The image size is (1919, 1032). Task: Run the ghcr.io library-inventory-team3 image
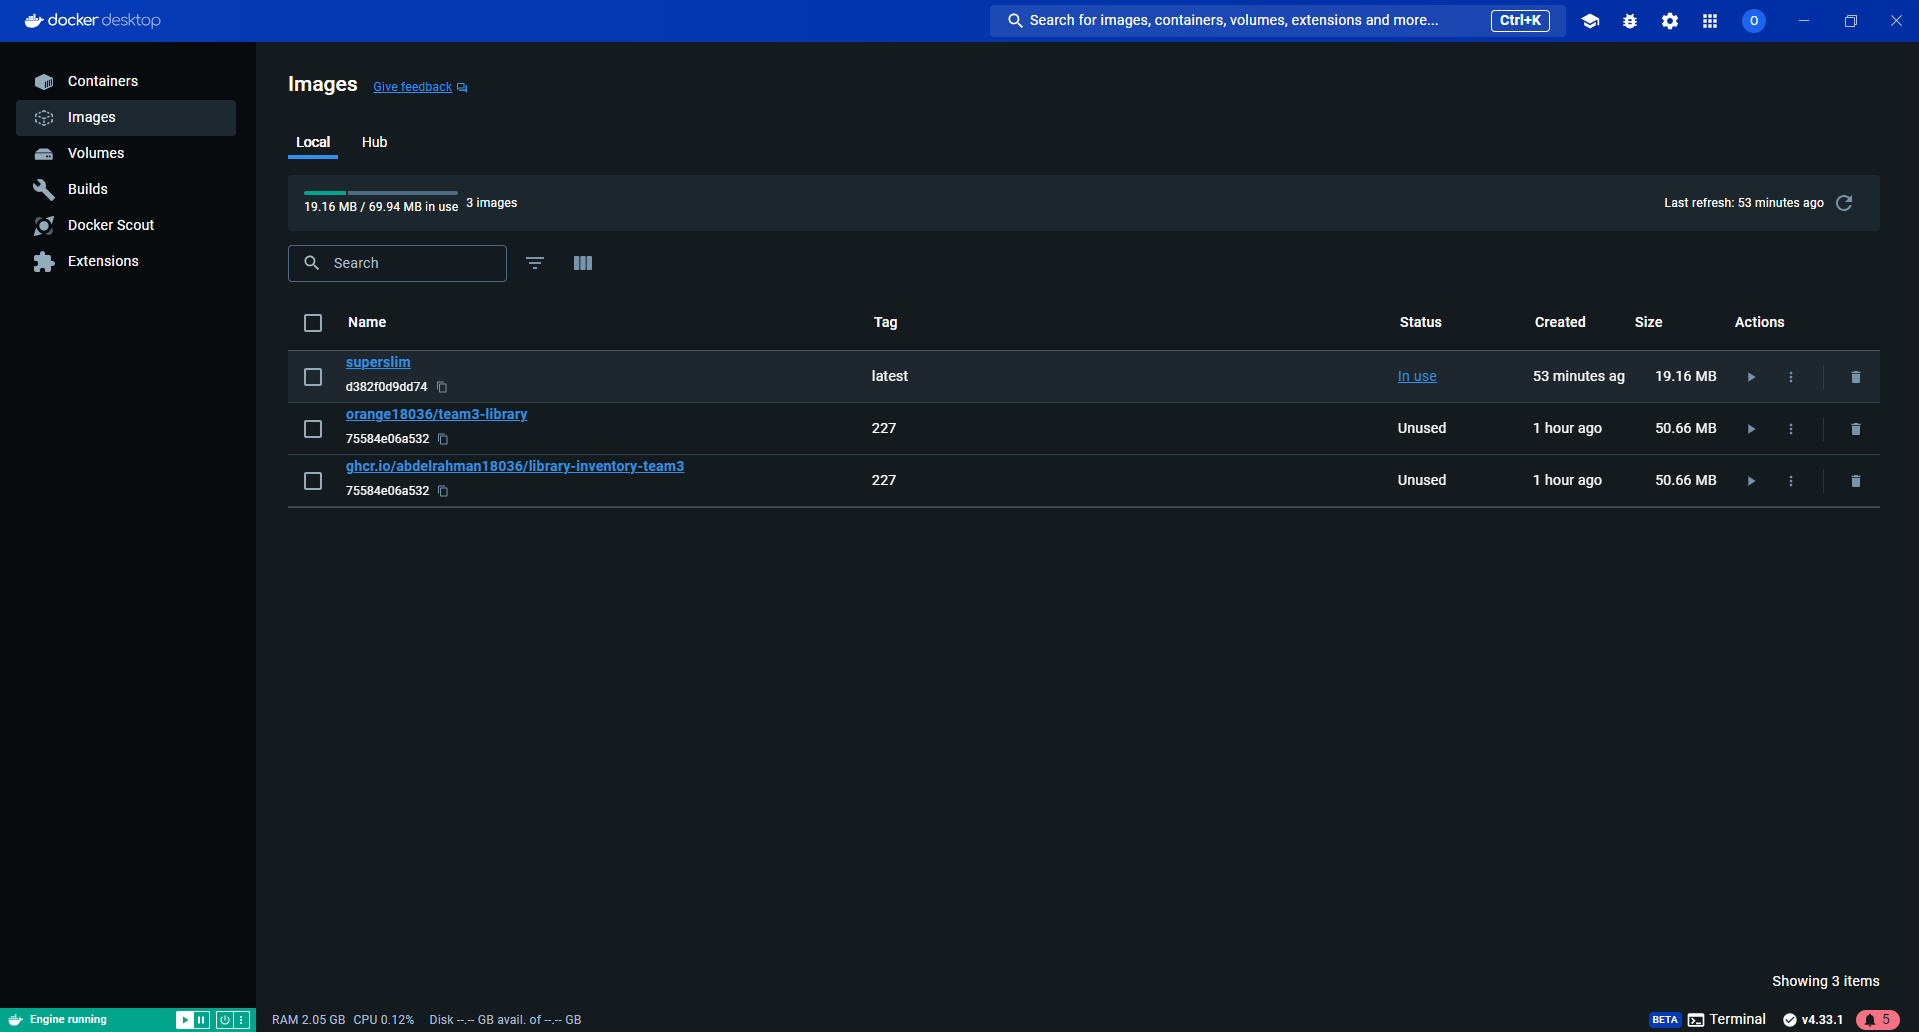pos(1751,481)
